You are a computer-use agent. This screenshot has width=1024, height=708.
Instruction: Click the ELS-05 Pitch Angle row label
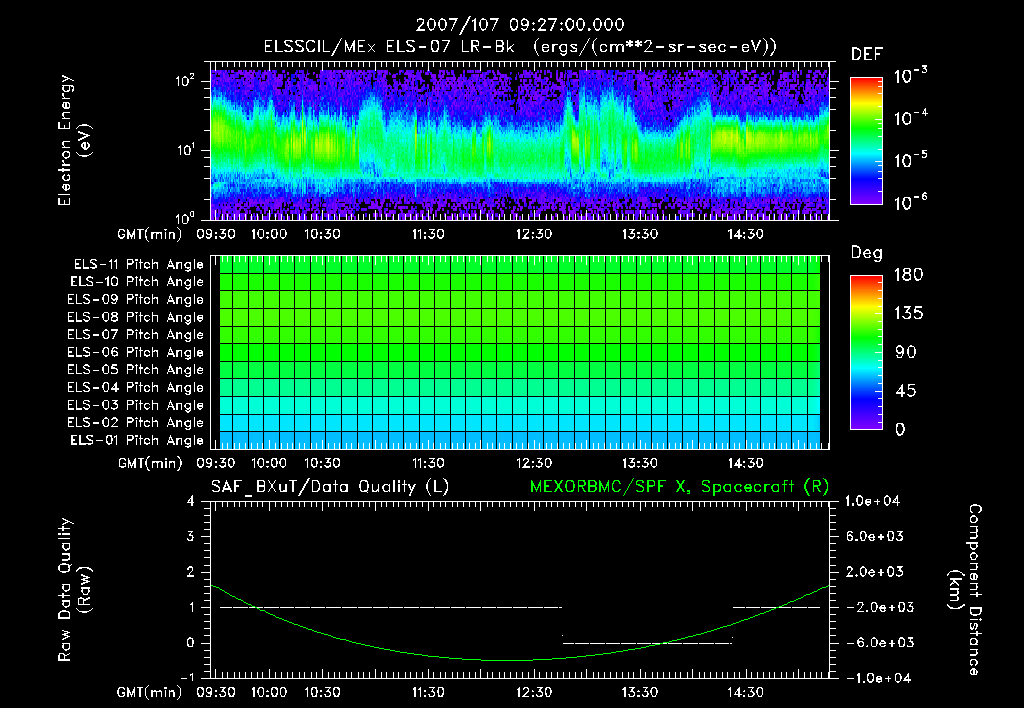(136, 370)
